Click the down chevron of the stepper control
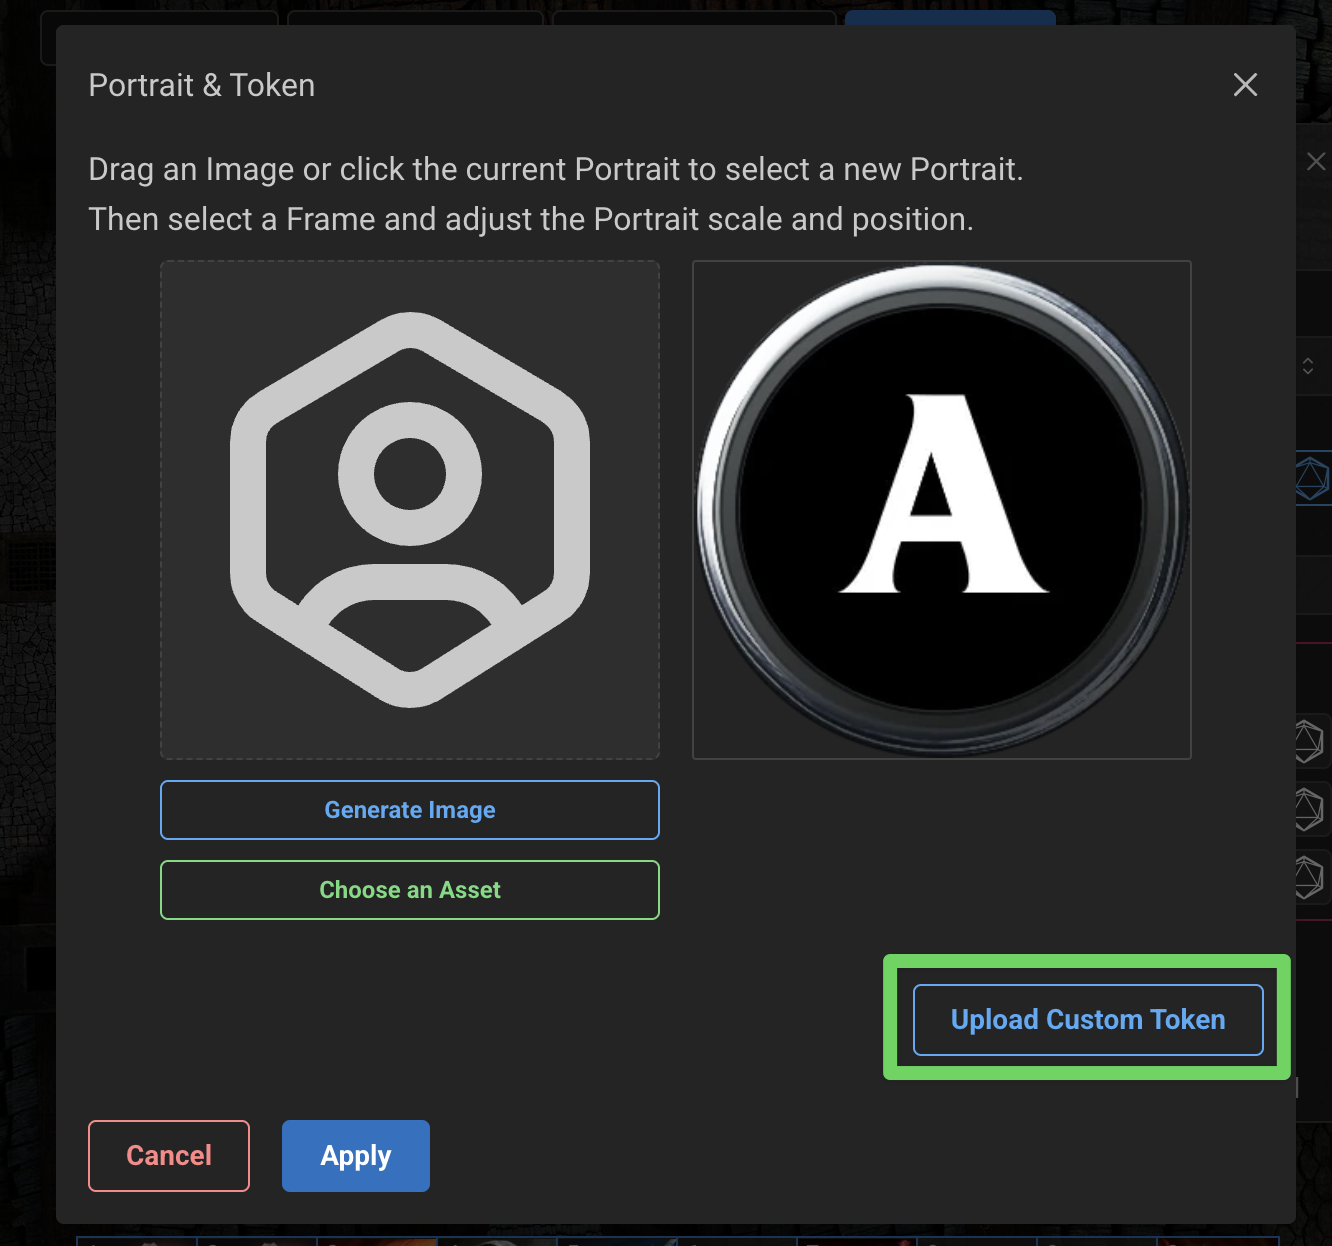1332x1246 pixels. (1309, 371)
